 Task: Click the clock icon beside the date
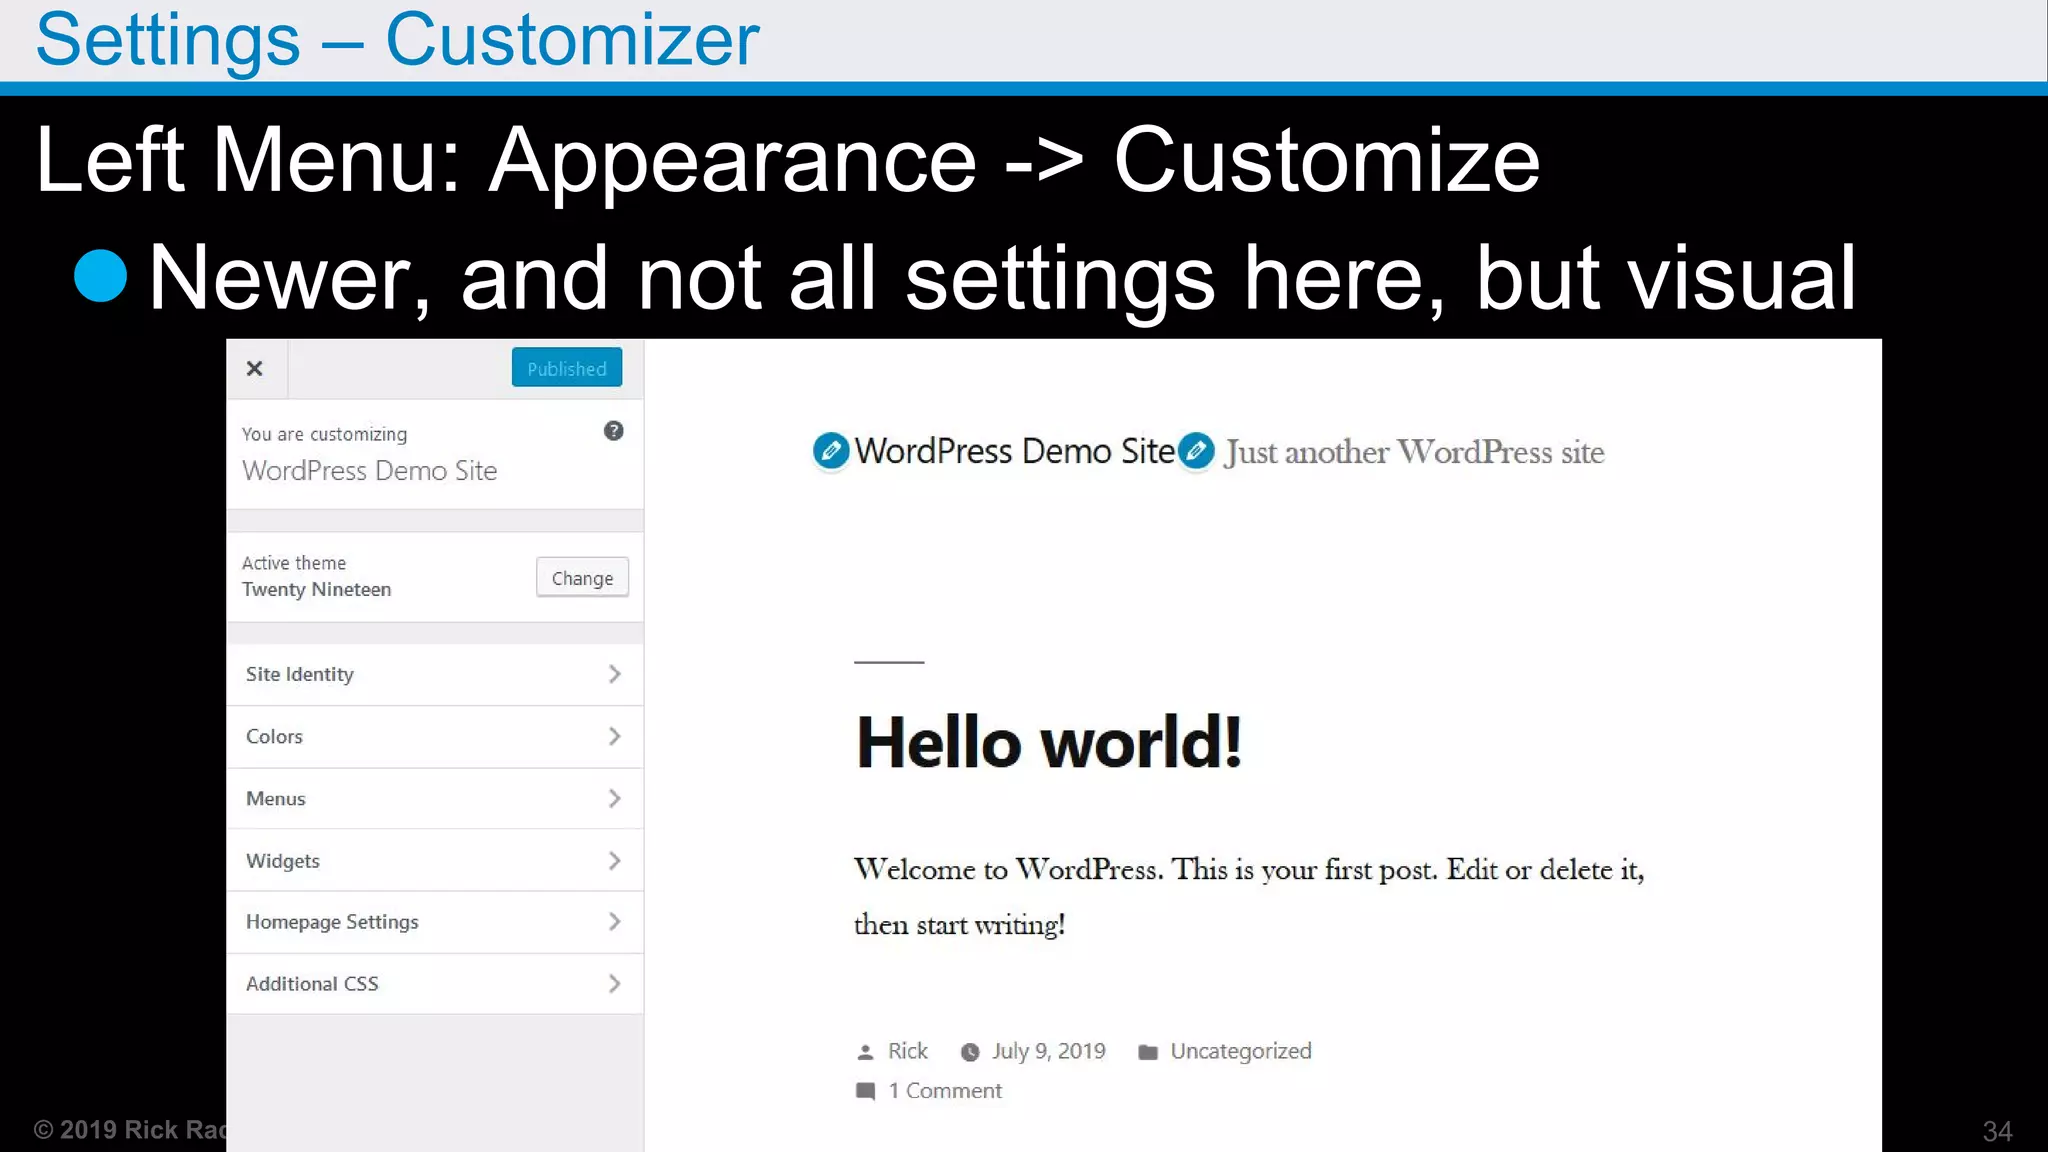pos(970,1052)
